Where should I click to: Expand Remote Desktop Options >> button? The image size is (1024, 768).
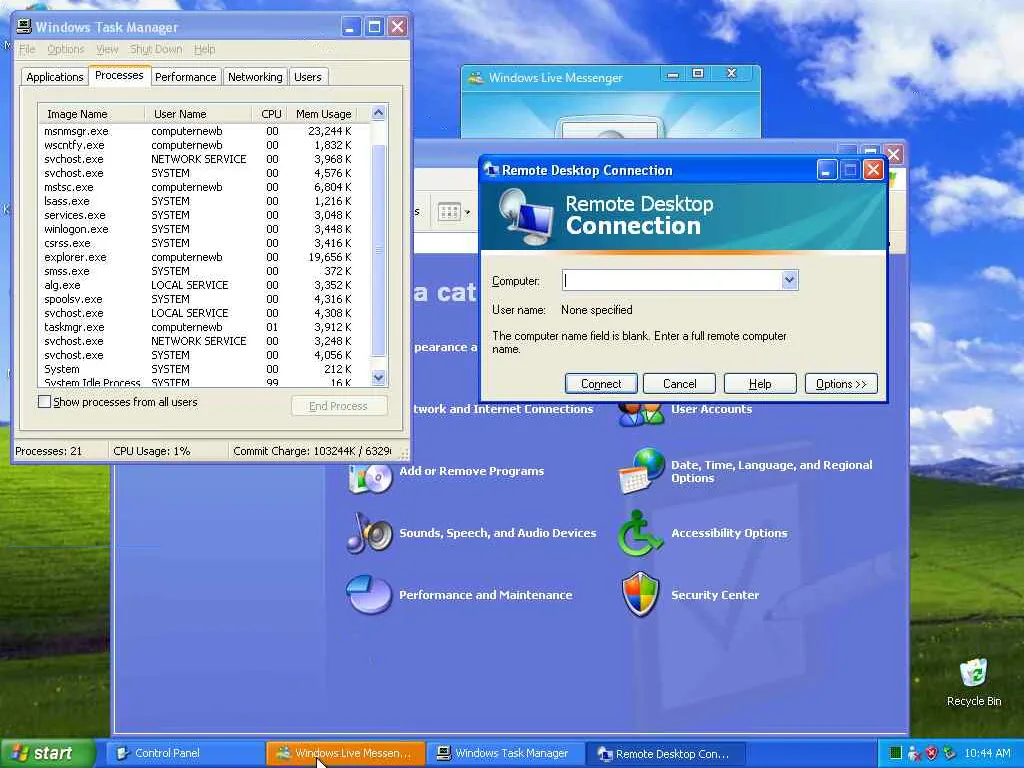(841, 384)
